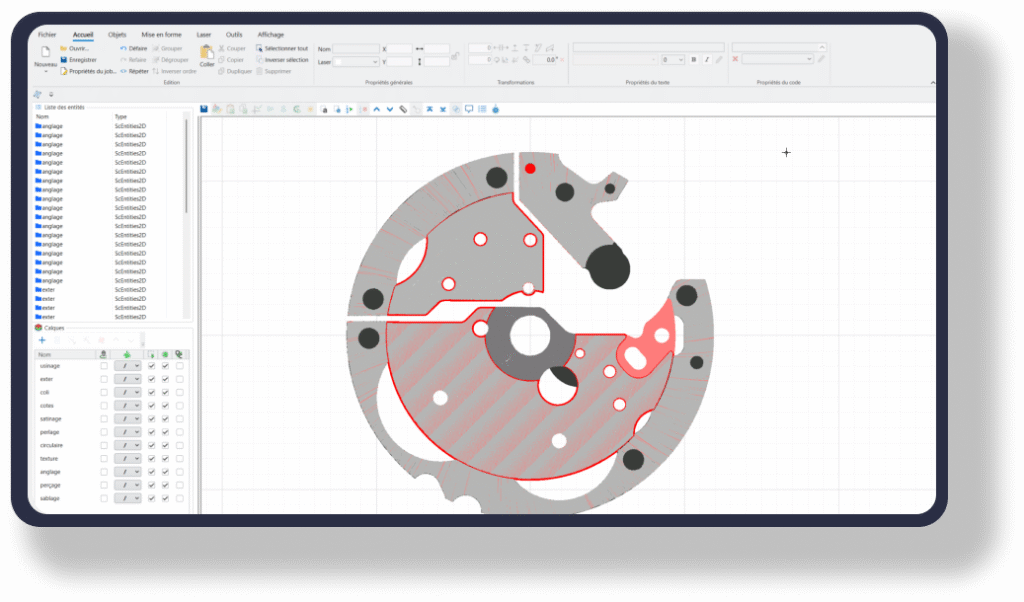Click the speech bubble icon in canvas toolbar

pos(469,108)
